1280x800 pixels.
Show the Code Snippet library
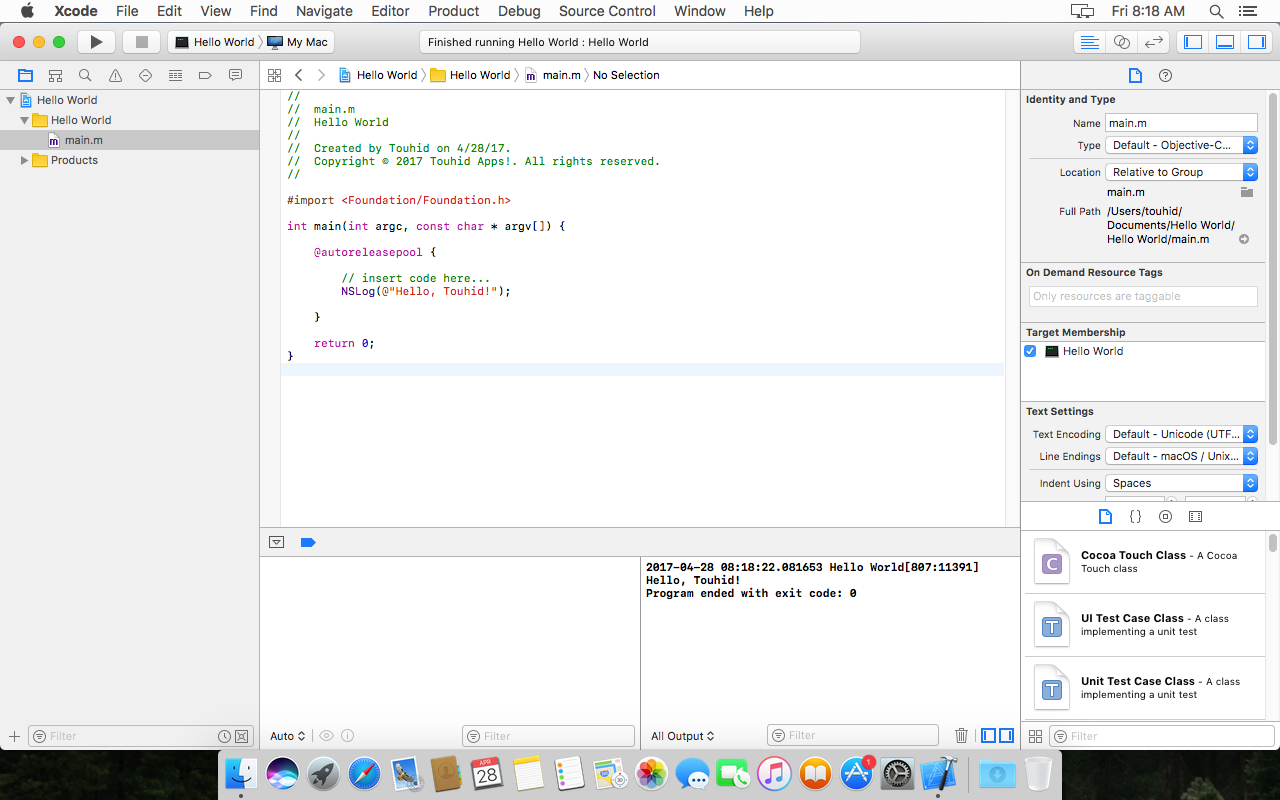pyautogui.click(x=1135, y=517)
